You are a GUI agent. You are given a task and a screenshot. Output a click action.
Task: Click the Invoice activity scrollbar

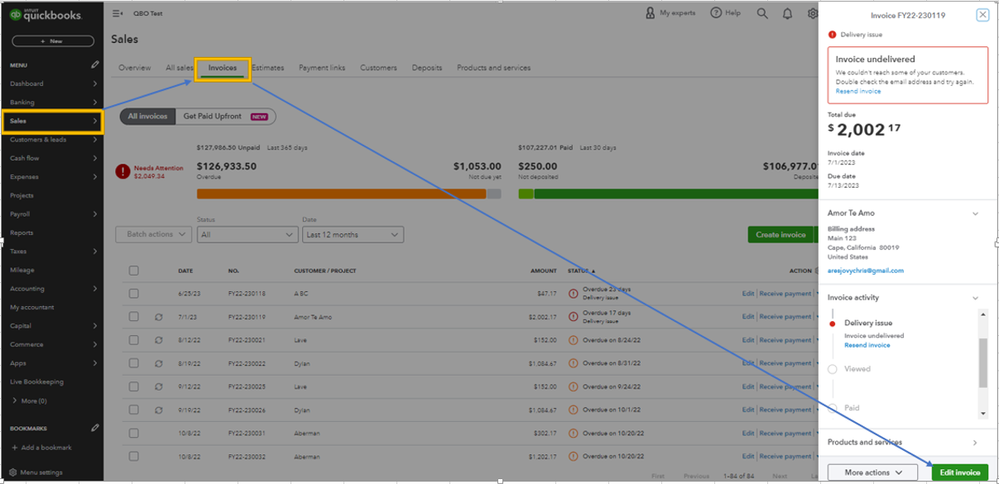tap(983, 362)
